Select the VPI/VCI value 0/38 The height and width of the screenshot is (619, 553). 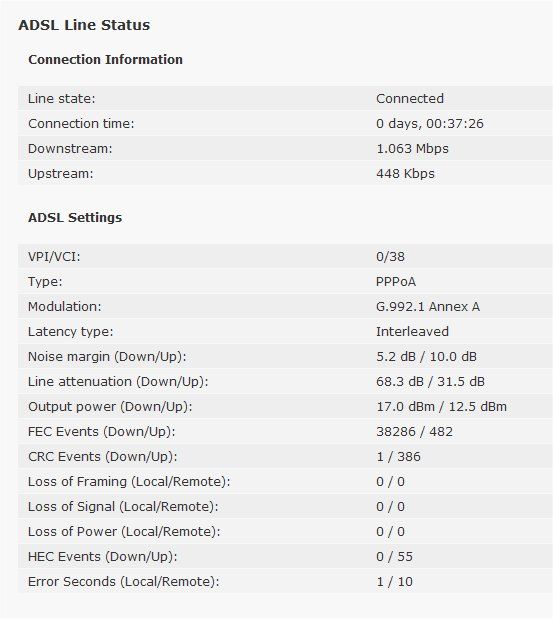coord(390,257)
